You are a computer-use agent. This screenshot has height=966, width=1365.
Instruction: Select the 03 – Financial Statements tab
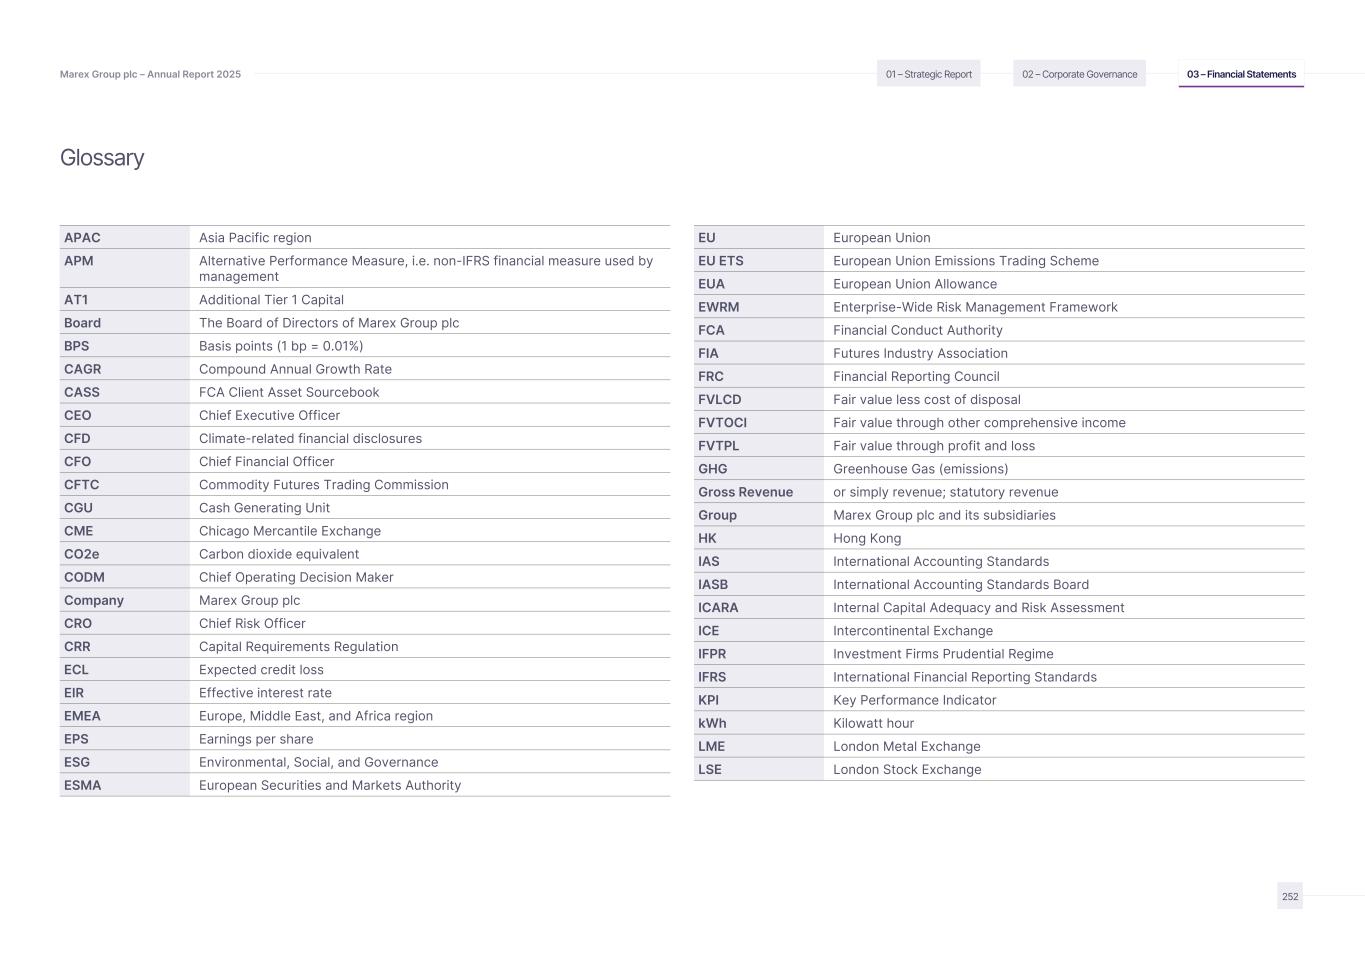[1241, 74]
